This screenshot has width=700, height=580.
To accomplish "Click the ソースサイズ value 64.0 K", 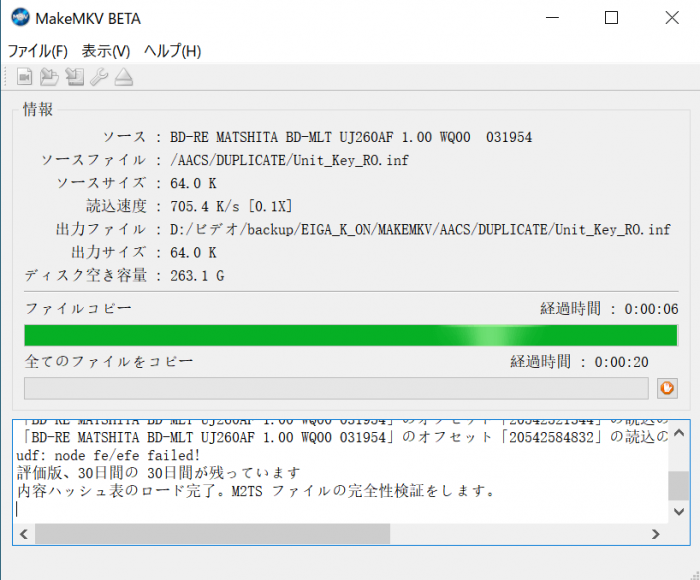I will click(193, 184).
